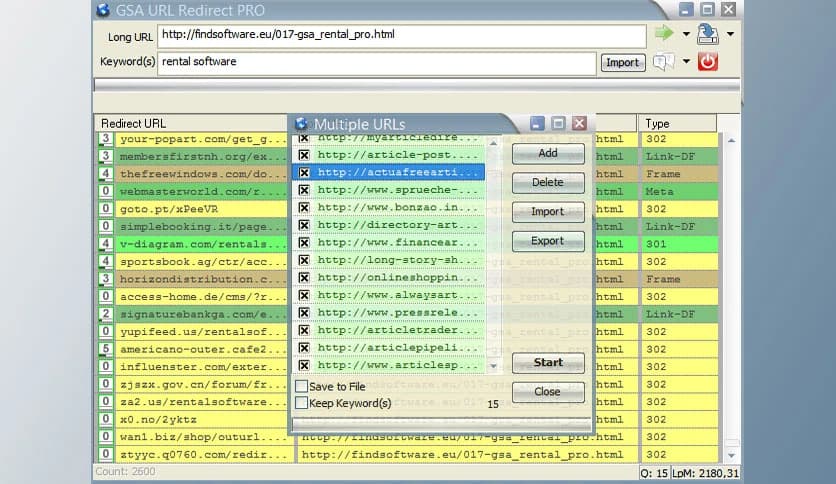Uncheck the http://actuafreearti... checkbox
The height and width of the screenshot is (484, 836).
pos(304,173)
